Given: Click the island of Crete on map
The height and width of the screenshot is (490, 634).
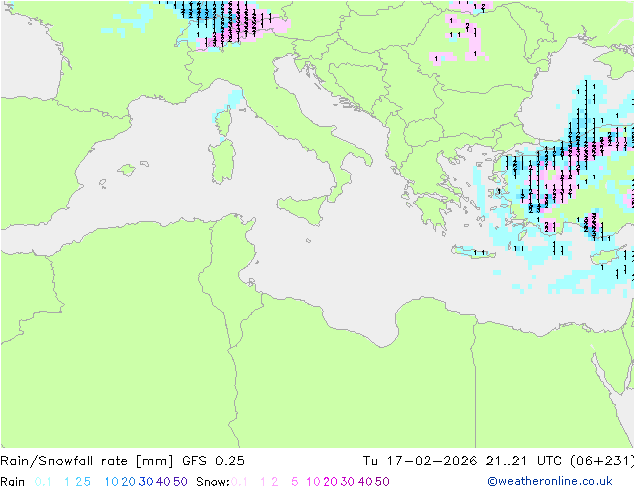Looking at the screenshot, I should point(473,251).
